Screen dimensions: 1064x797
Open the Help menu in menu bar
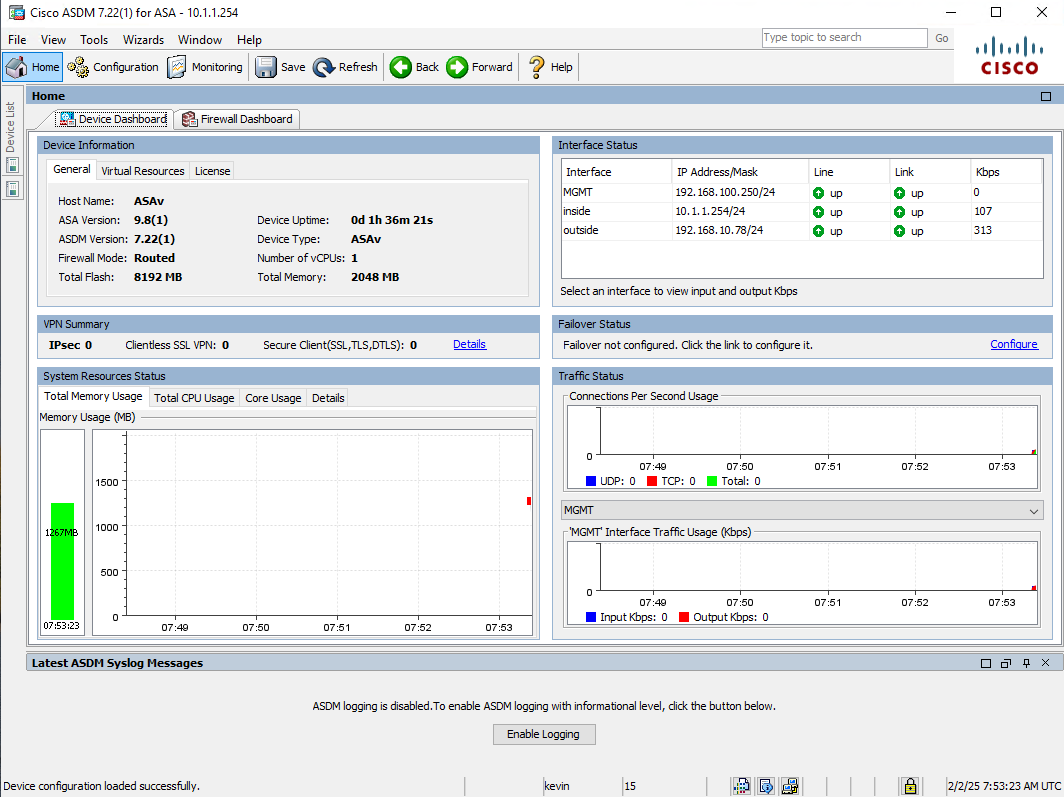pos(249,40)
